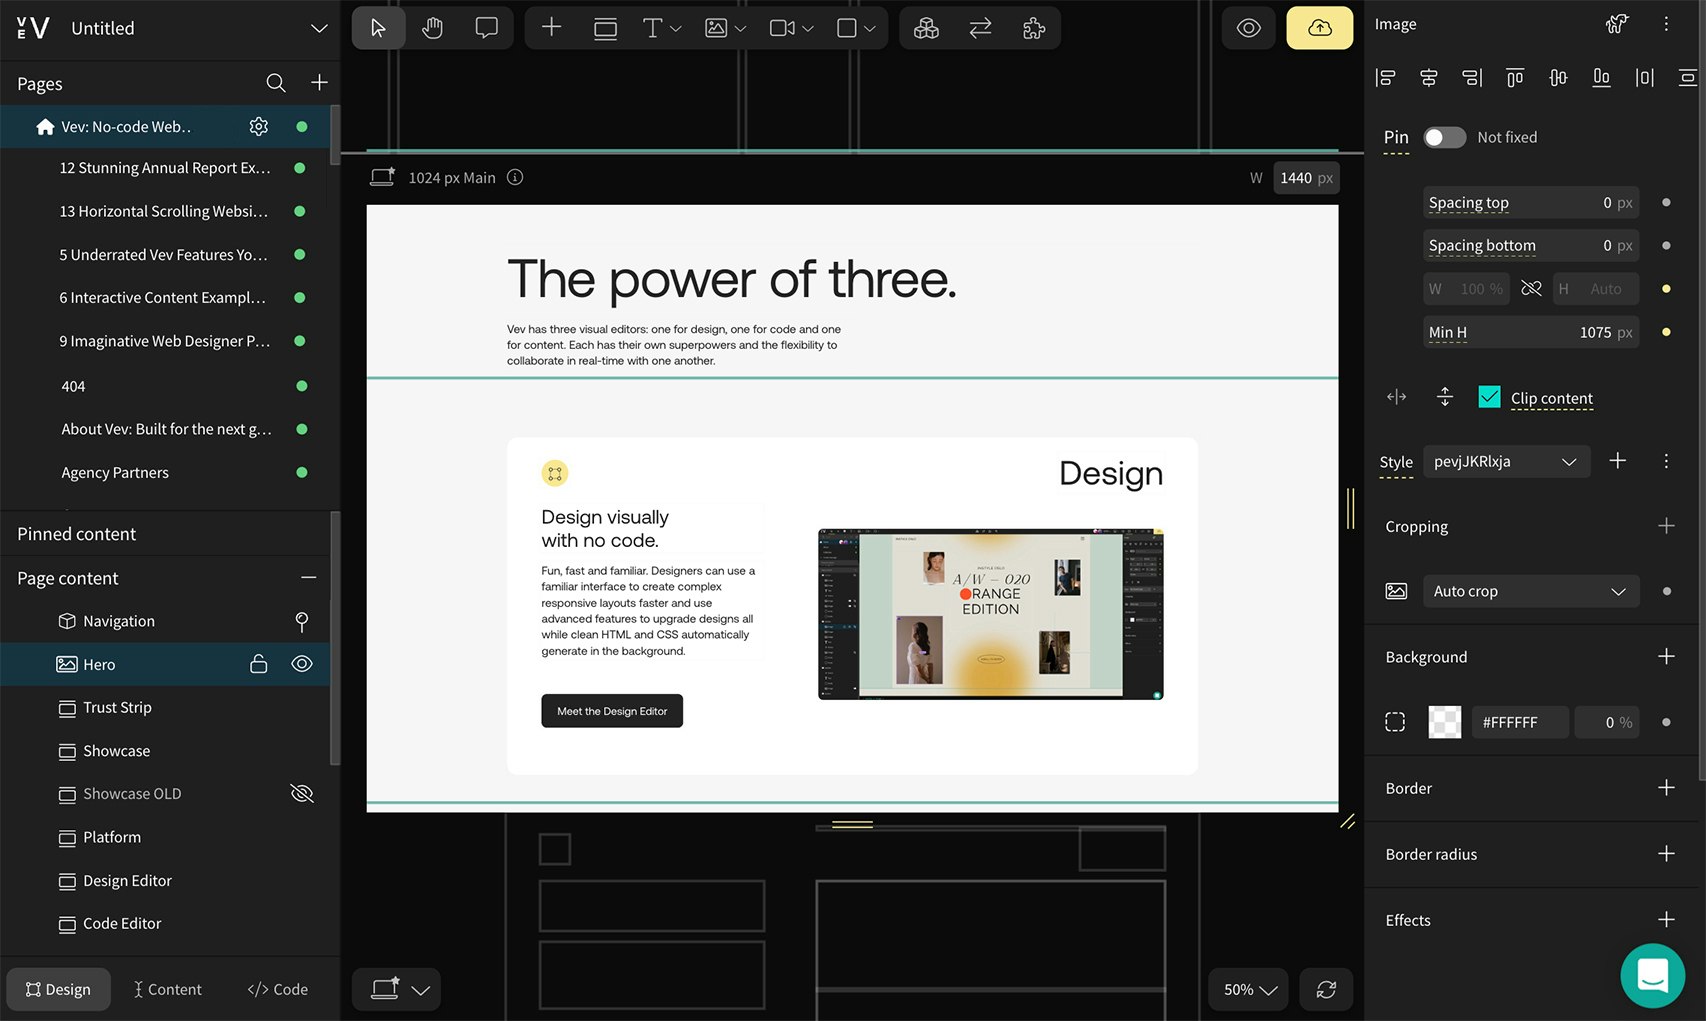Open the chat support bubble

click(x=1652, y=975)
